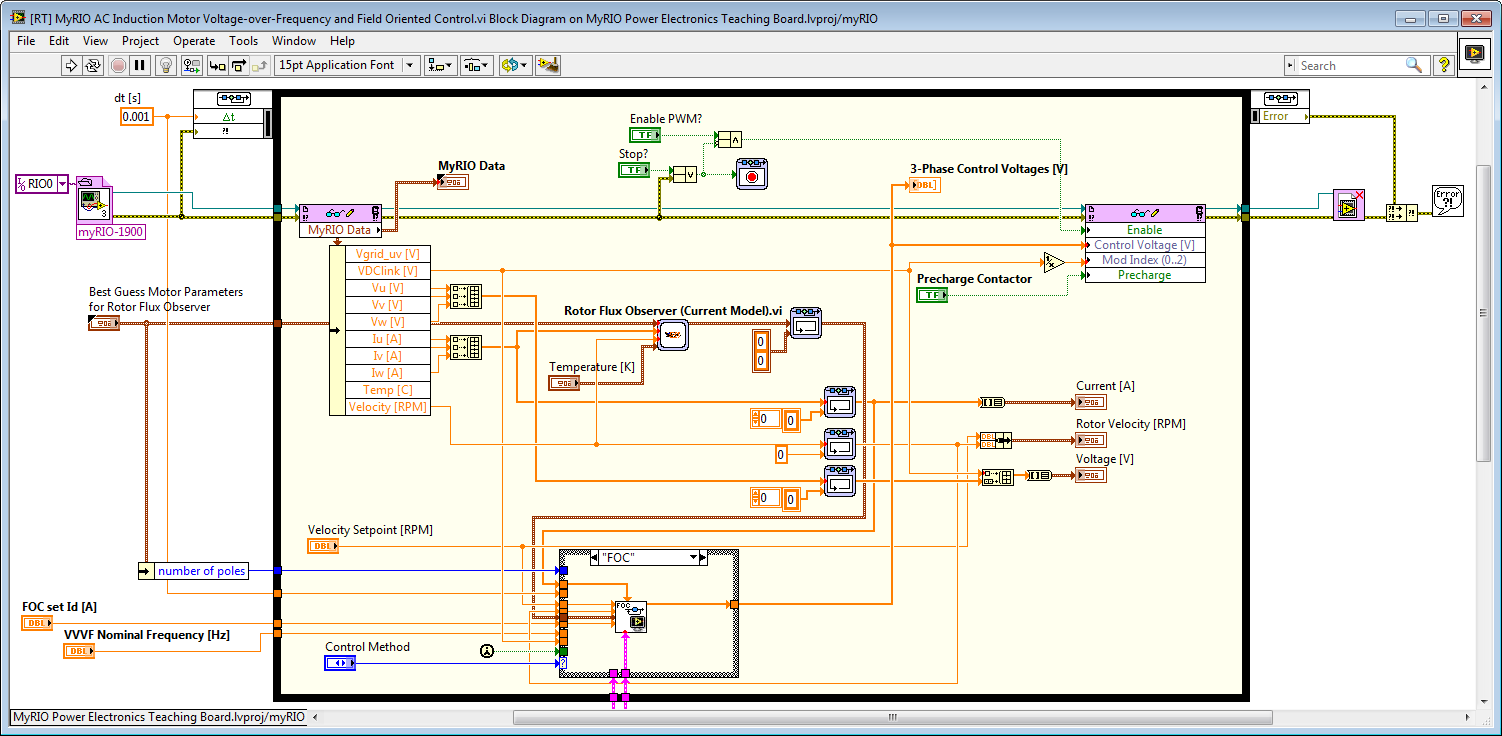Open the Edit menu
Screen dimensions: 1502x736
[59, 41]
